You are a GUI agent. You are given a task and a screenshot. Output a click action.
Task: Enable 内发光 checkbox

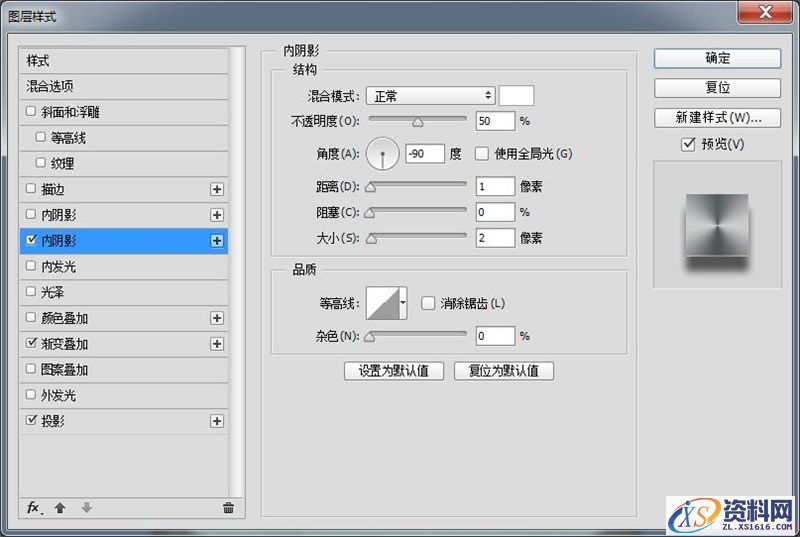tap(31, 266)
